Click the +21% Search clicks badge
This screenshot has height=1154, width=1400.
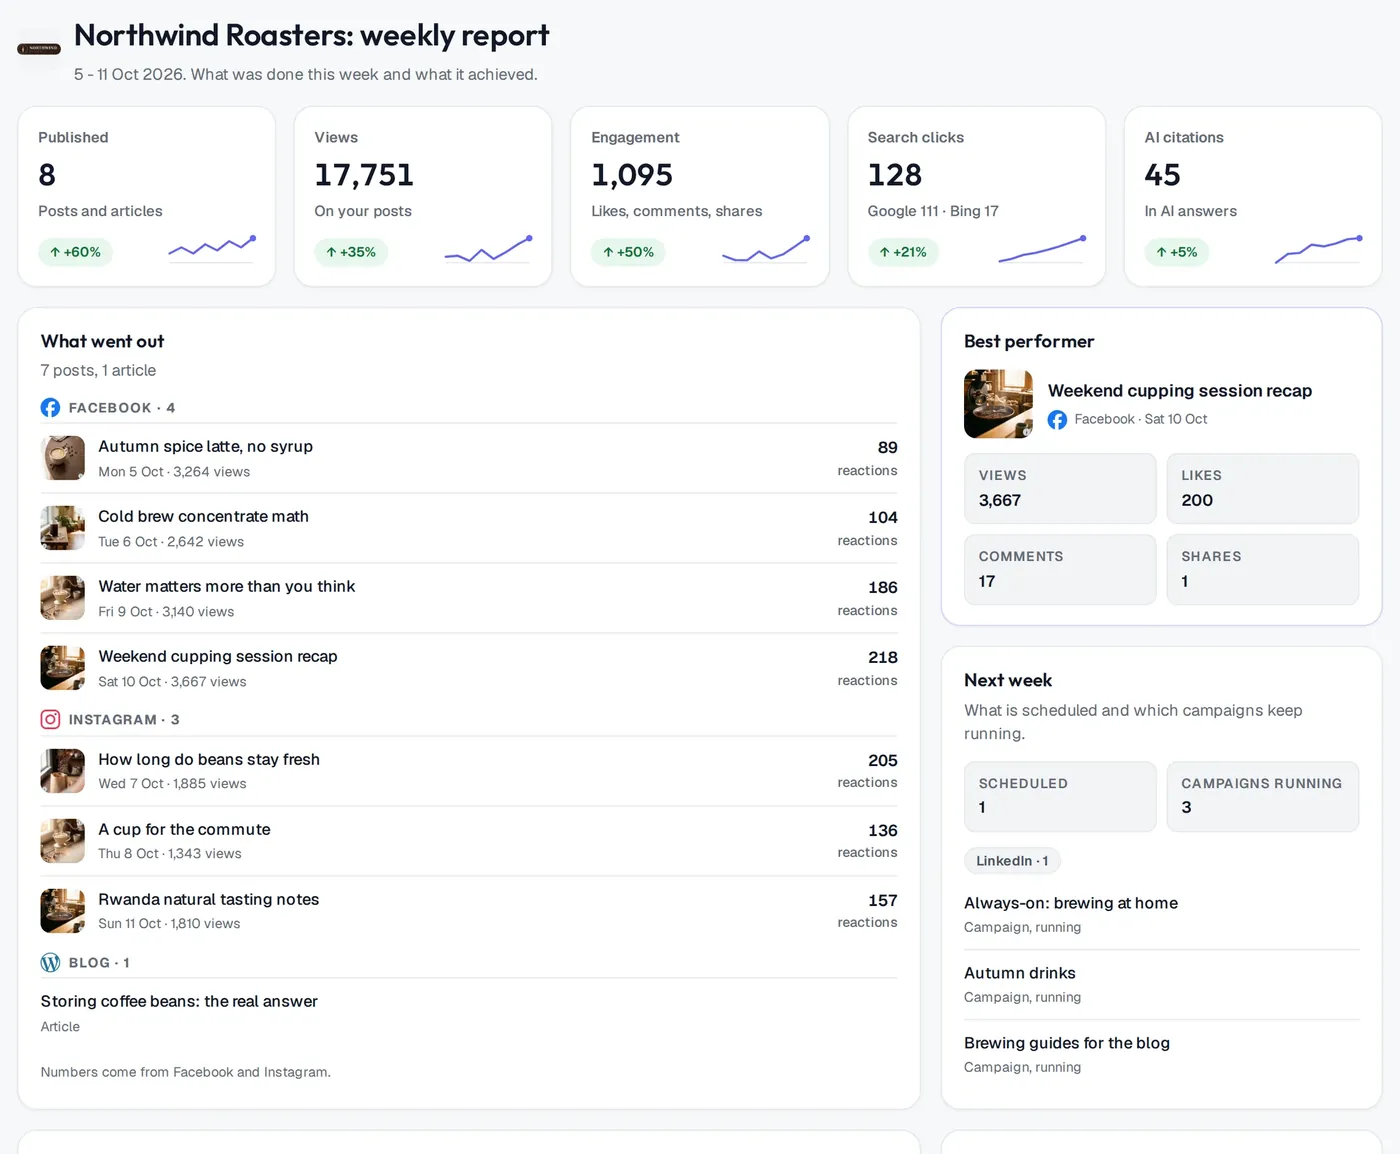coord(903,252)
